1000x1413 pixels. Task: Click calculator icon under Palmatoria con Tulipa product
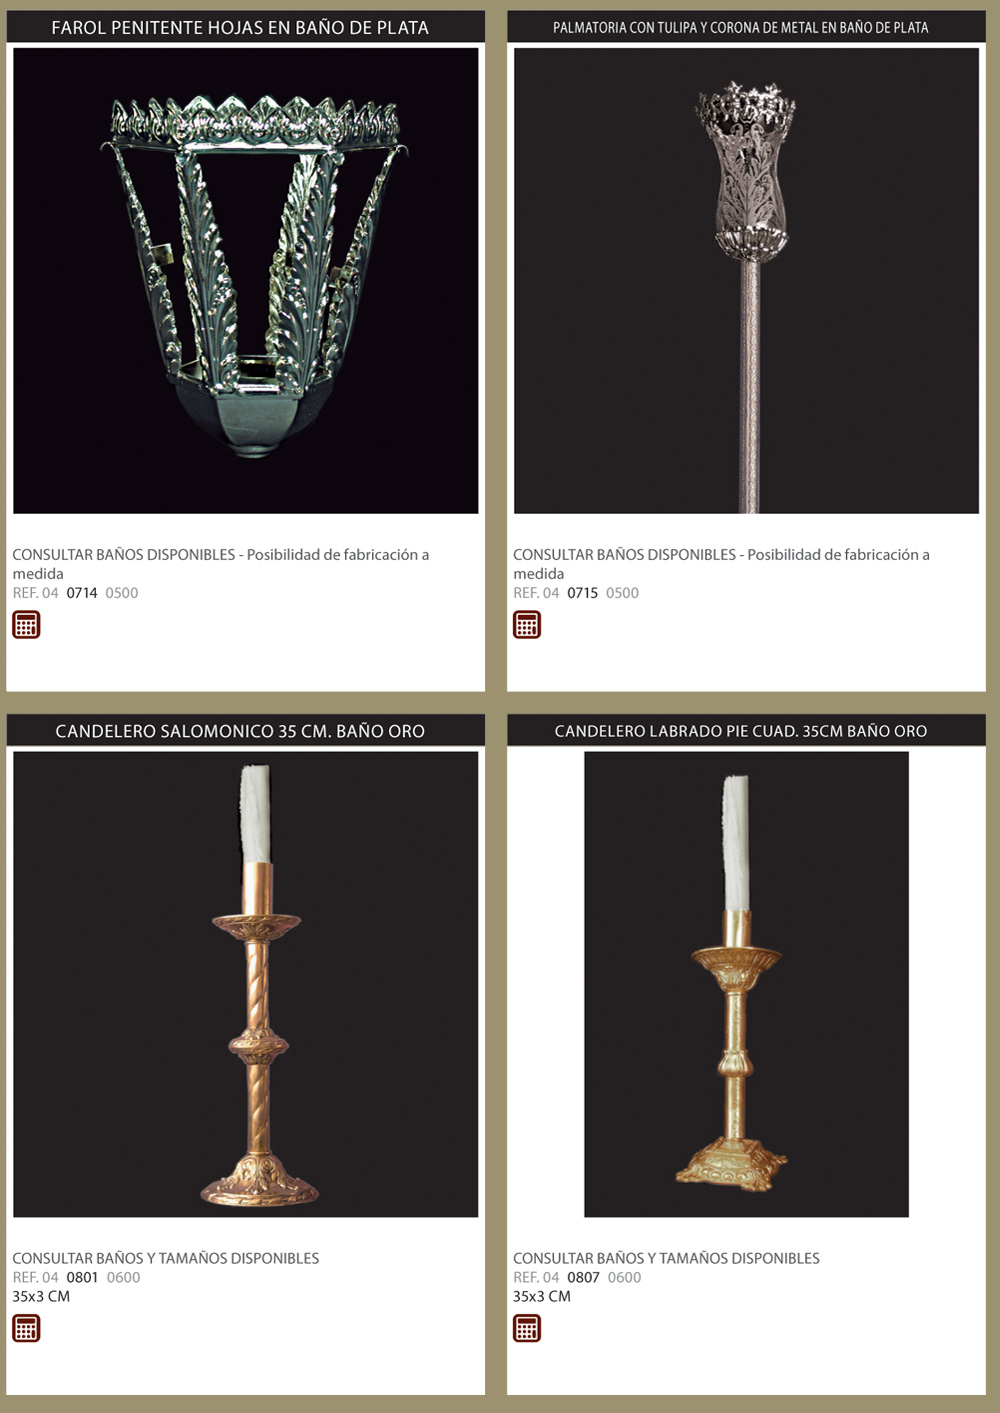527,625
